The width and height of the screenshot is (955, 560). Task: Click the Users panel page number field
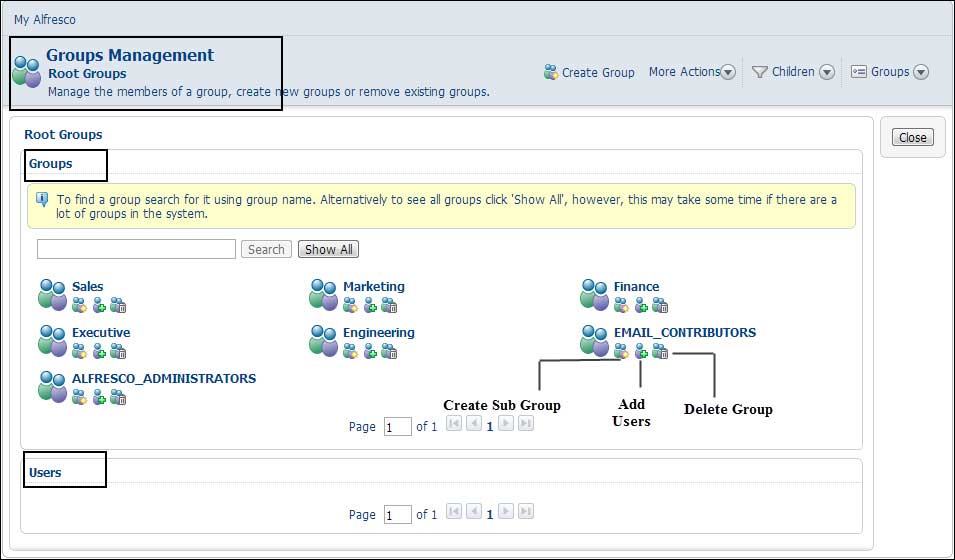[398, 514]
